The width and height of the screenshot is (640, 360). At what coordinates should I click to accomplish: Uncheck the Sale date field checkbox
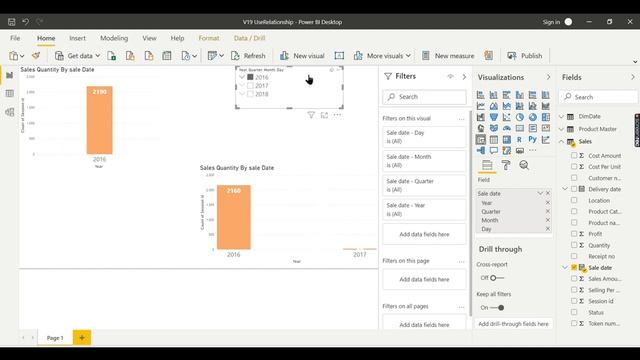(574, 267)
